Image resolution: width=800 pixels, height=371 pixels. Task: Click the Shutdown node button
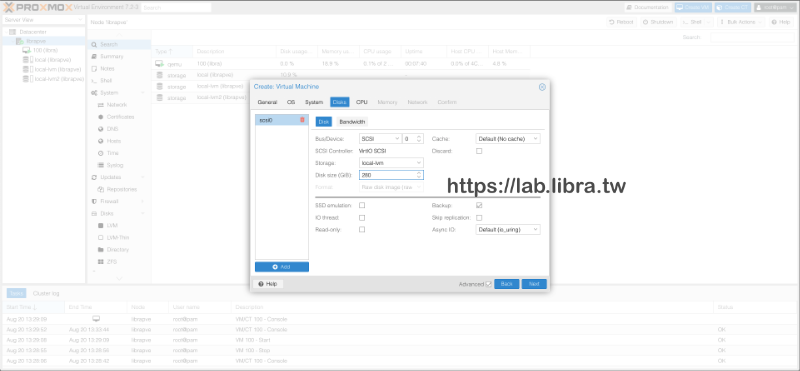pyautogui.click(x=658, y=22)
